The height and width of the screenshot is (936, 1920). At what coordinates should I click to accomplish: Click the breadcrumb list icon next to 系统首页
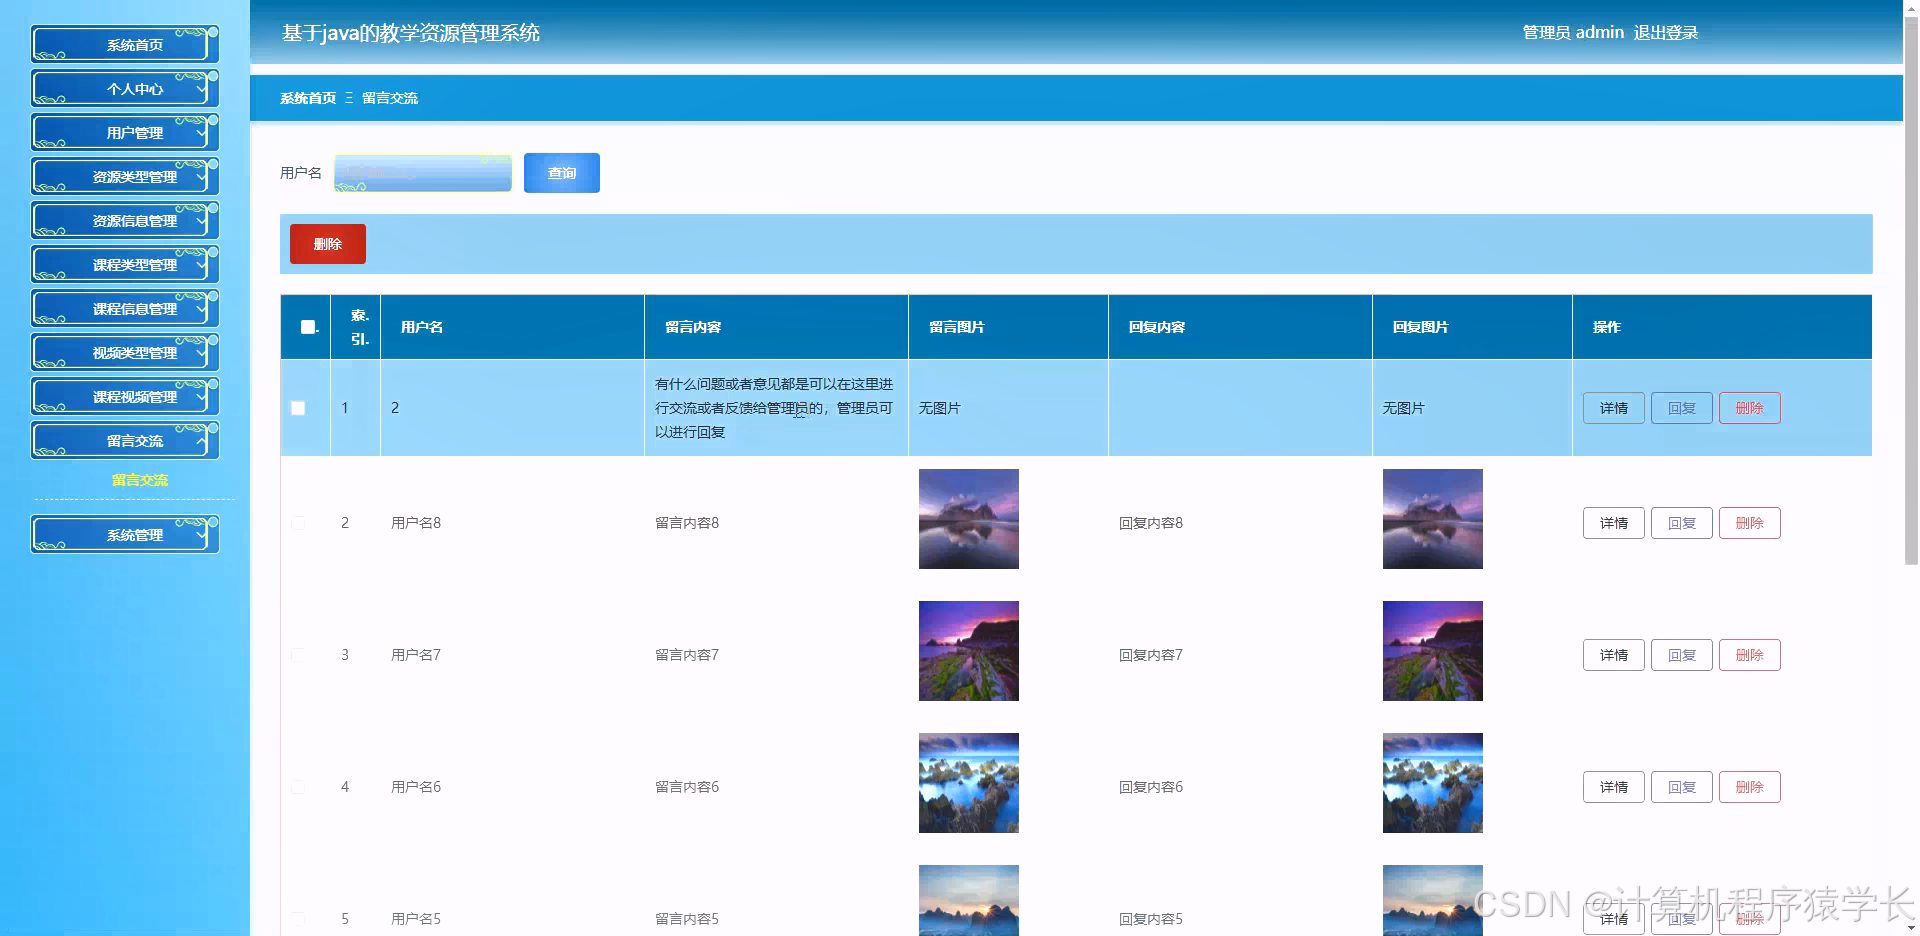(349, 98)
